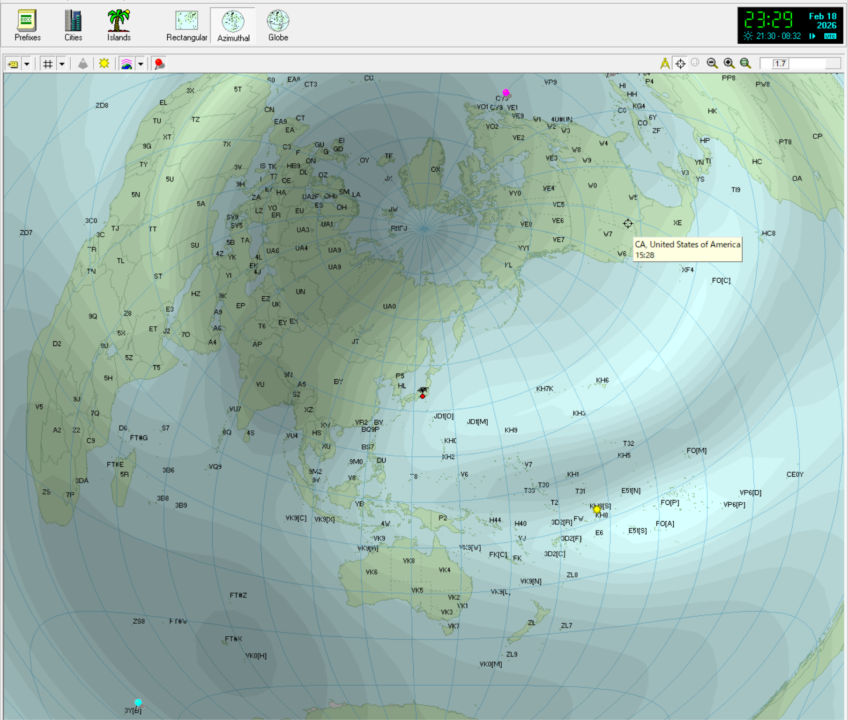Toggle the grid lines overlay
The height and width of the screenshot is (720, 848).
pyautogui.click(x=48, y=63)
